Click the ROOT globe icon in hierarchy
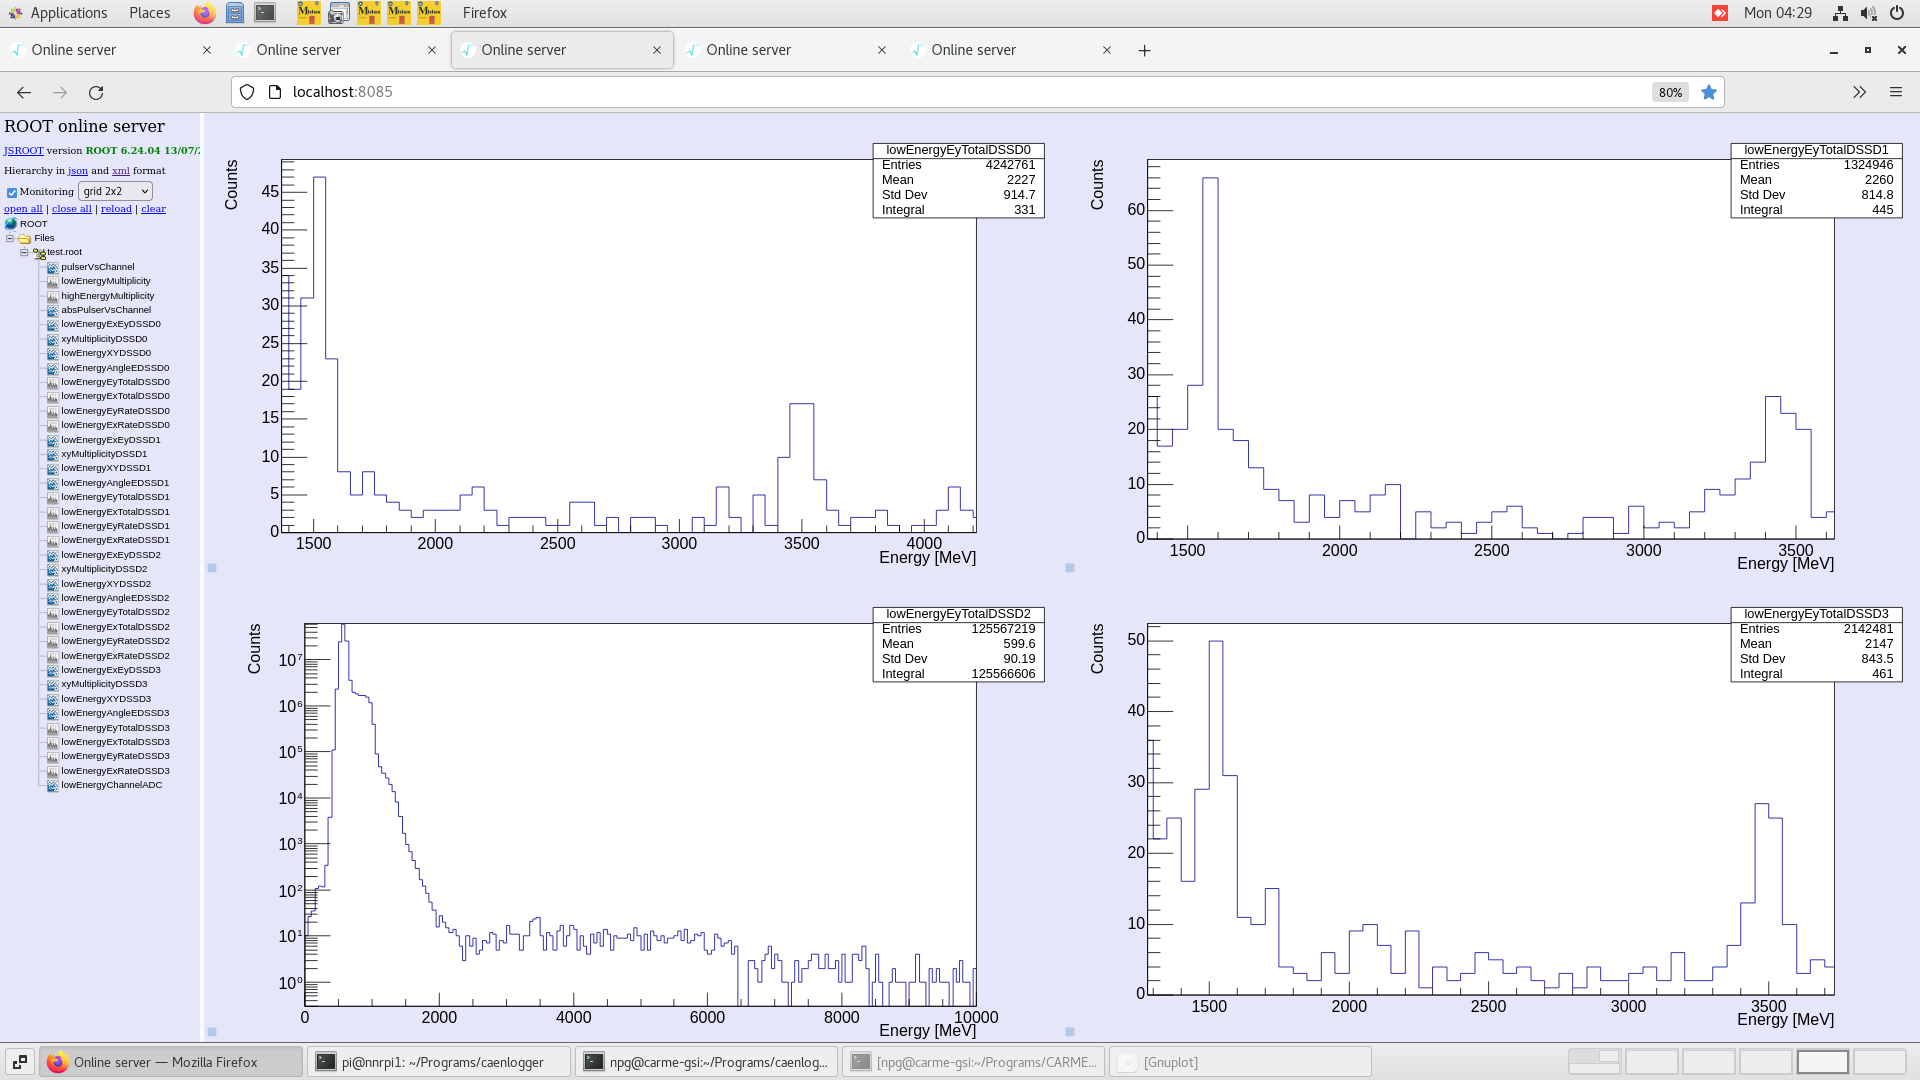 tap(11, 223)
